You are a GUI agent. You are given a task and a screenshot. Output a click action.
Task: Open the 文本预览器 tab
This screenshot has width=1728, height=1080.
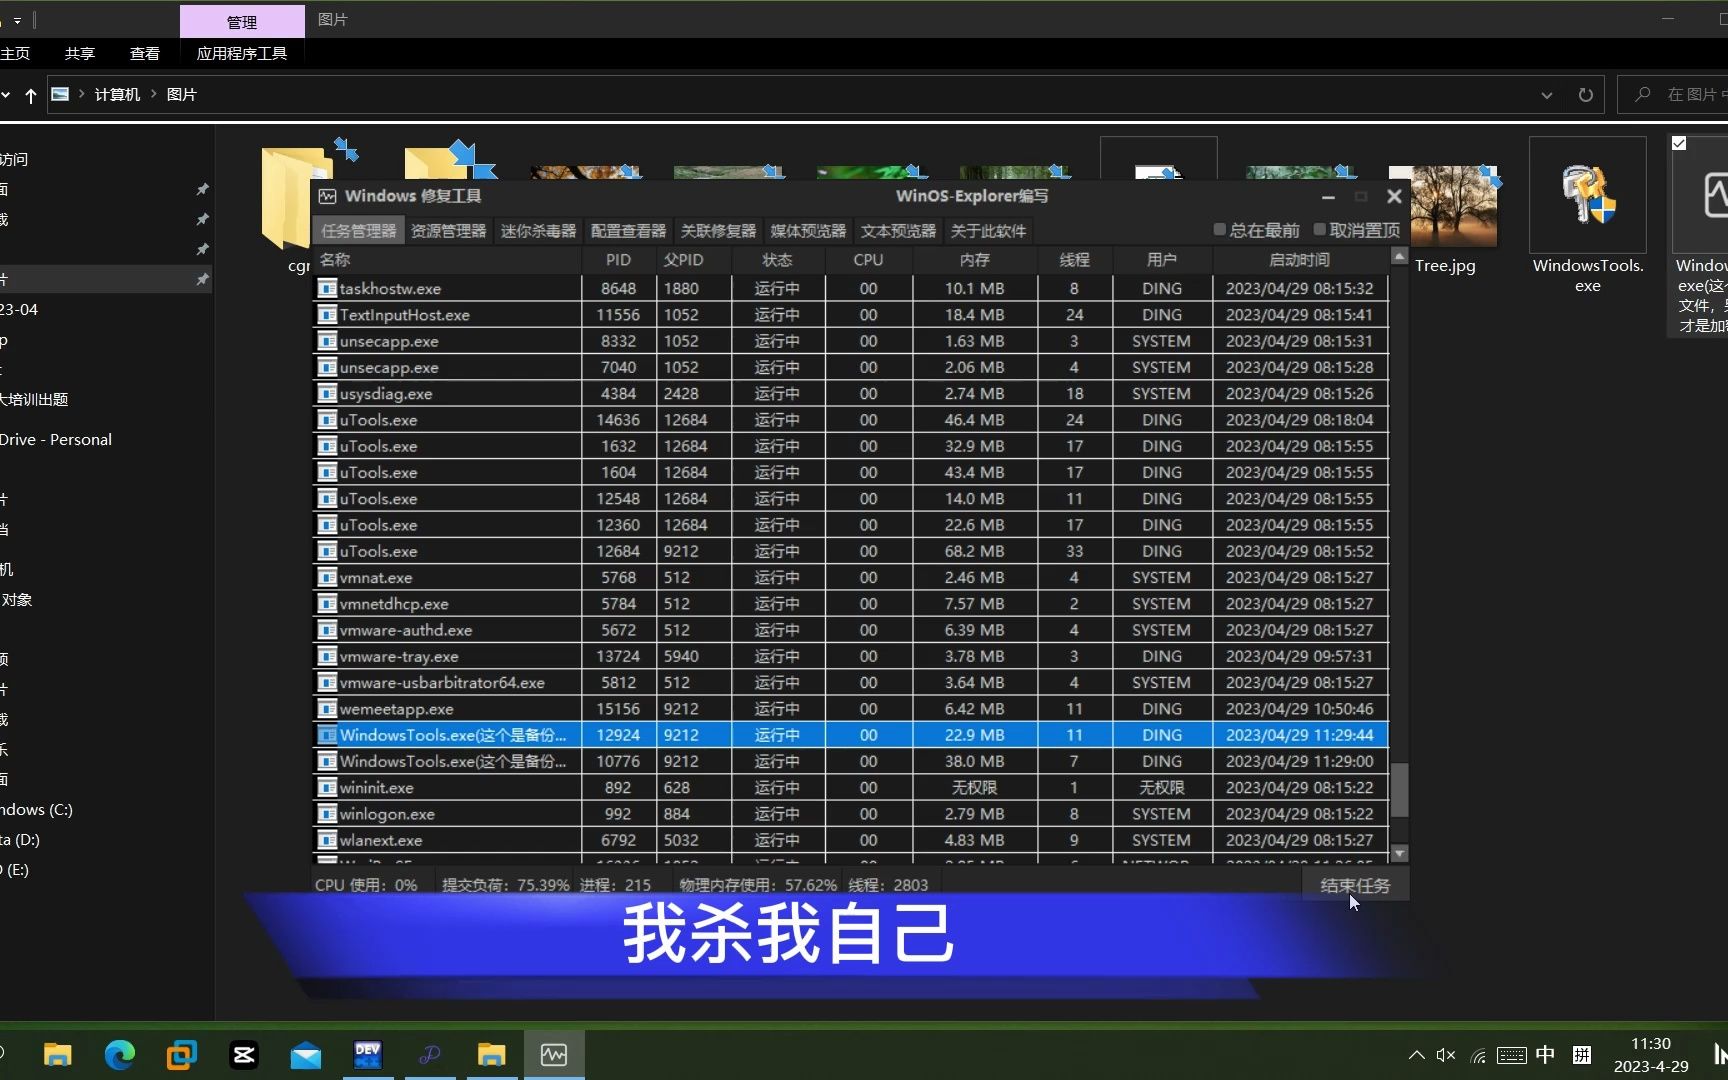(898, 231)
